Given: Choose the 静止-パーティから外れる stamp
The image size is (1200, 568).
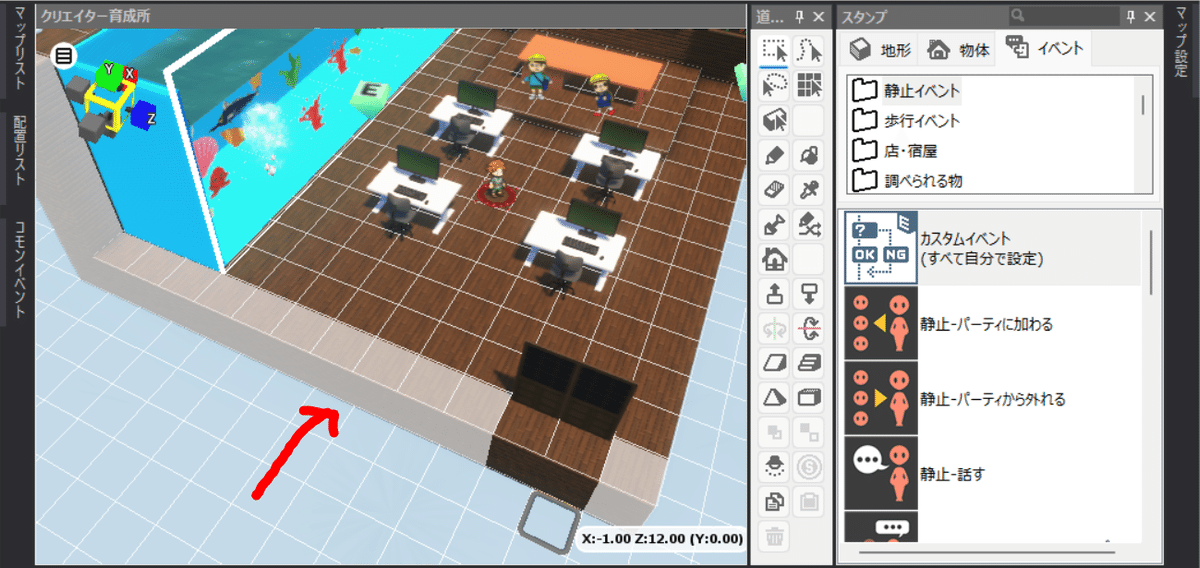Looking at the screenshot, I should [993, 398].
